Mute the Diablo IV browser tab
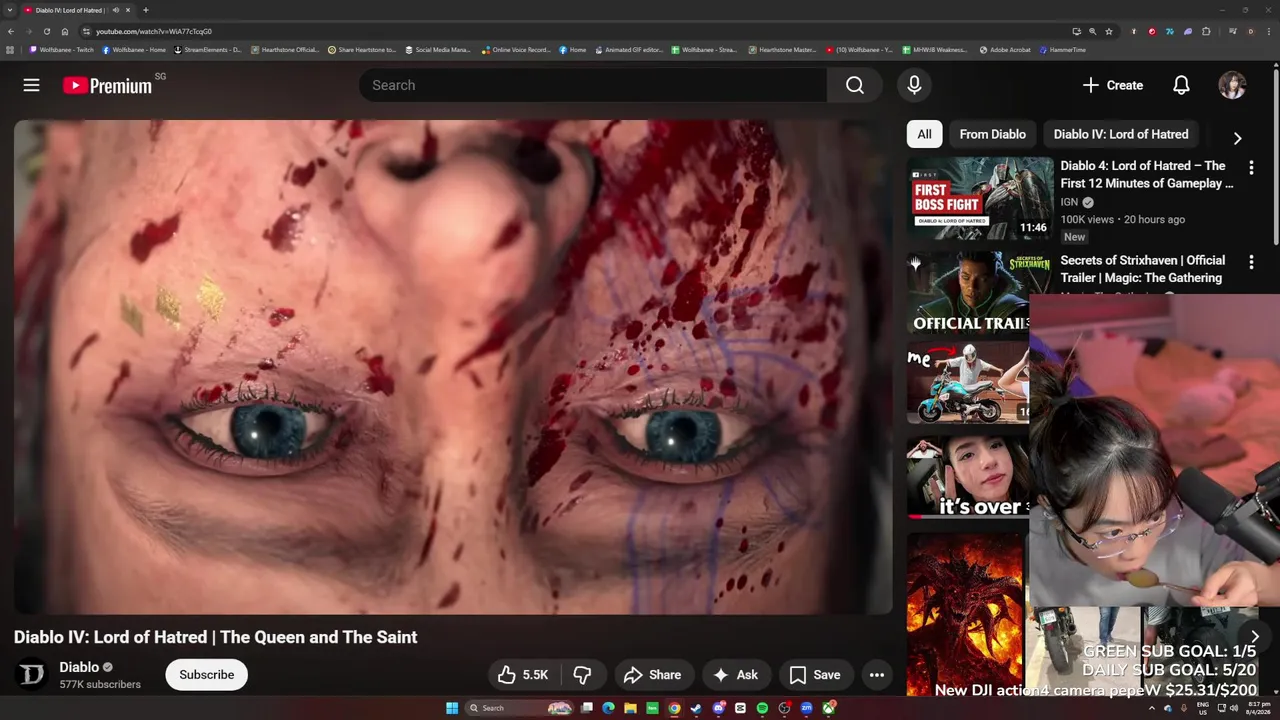Image resolution: width=1280 pixels, height=720 pixels. point(117,10)
